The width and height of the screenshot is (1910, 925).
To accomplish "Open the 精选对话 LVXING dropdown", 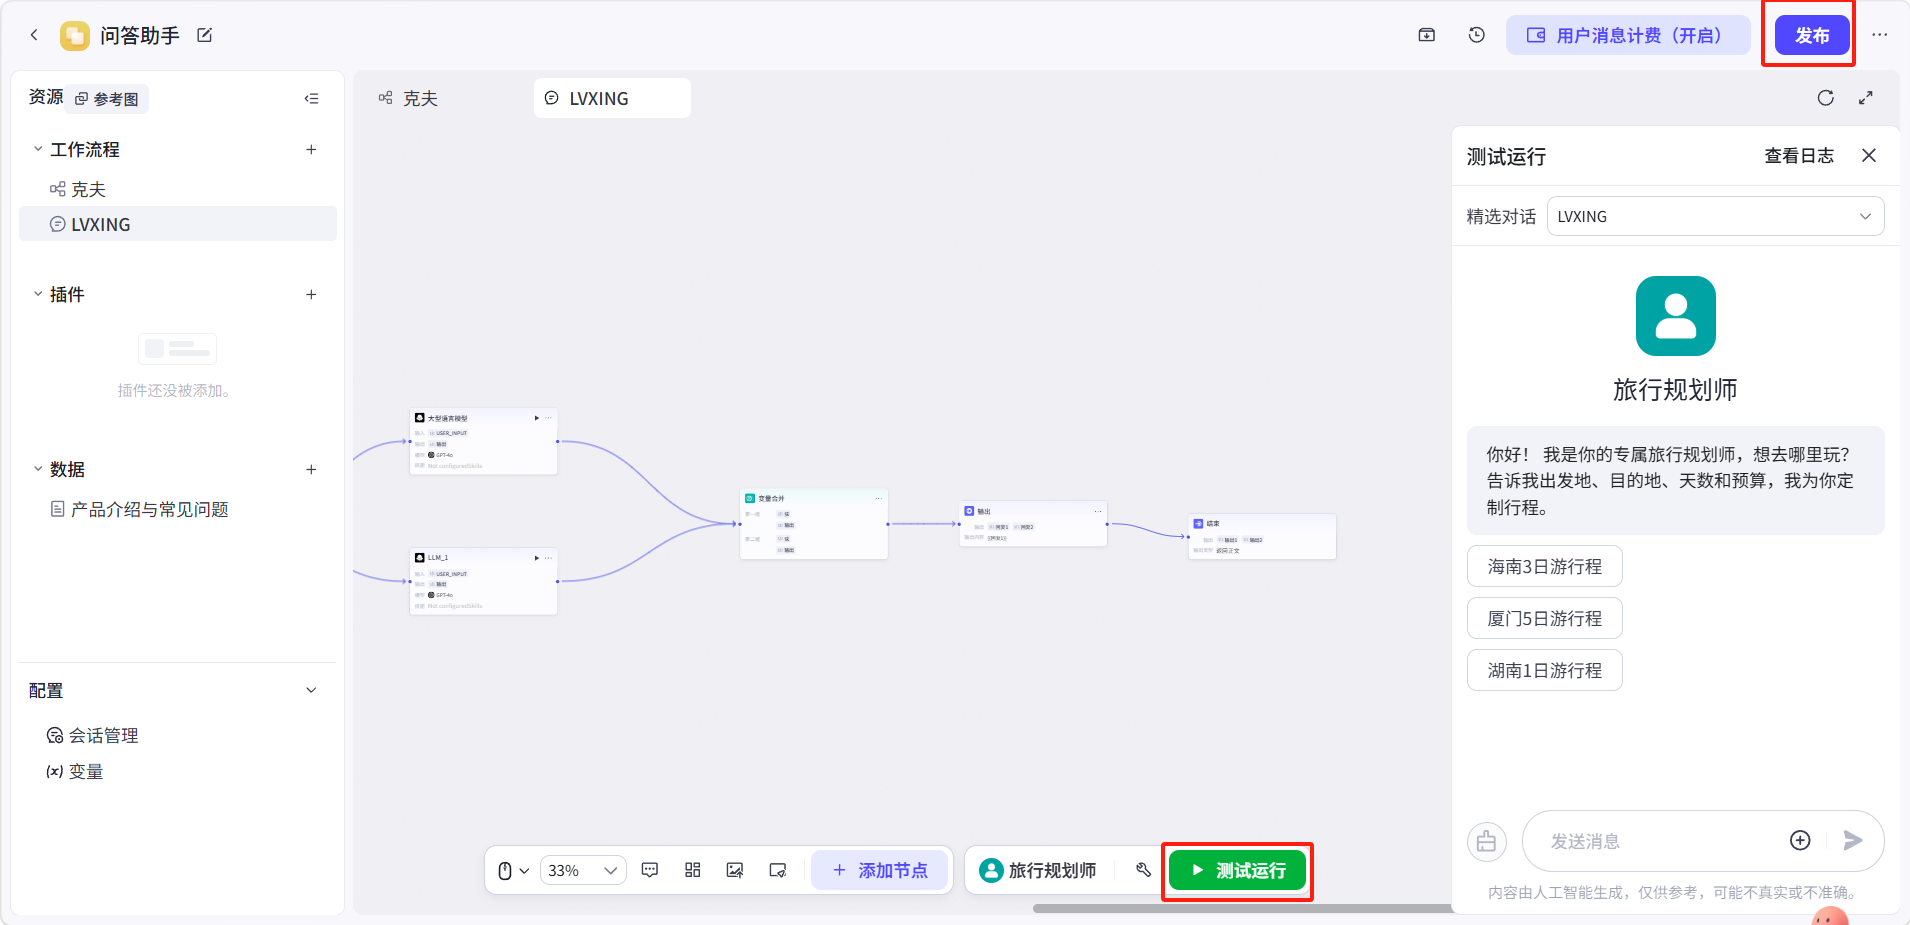I will point(1715,216).
